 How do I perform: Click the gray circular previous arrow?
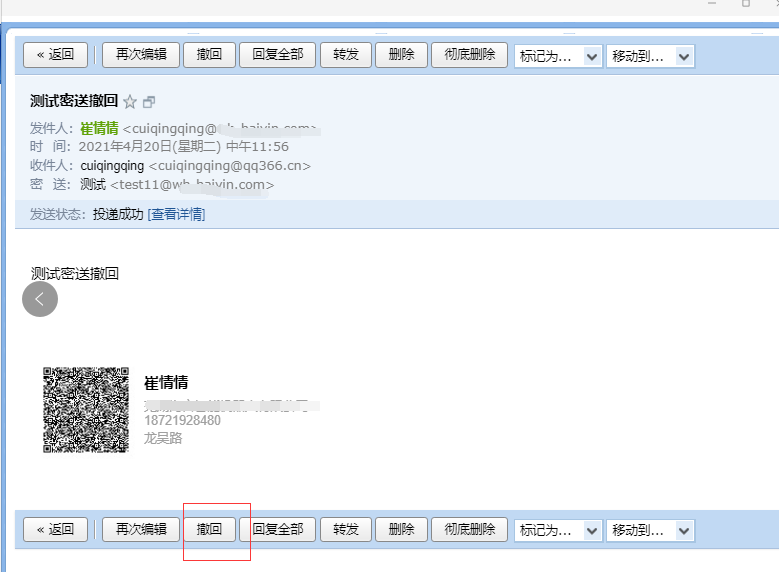point(40,299)
